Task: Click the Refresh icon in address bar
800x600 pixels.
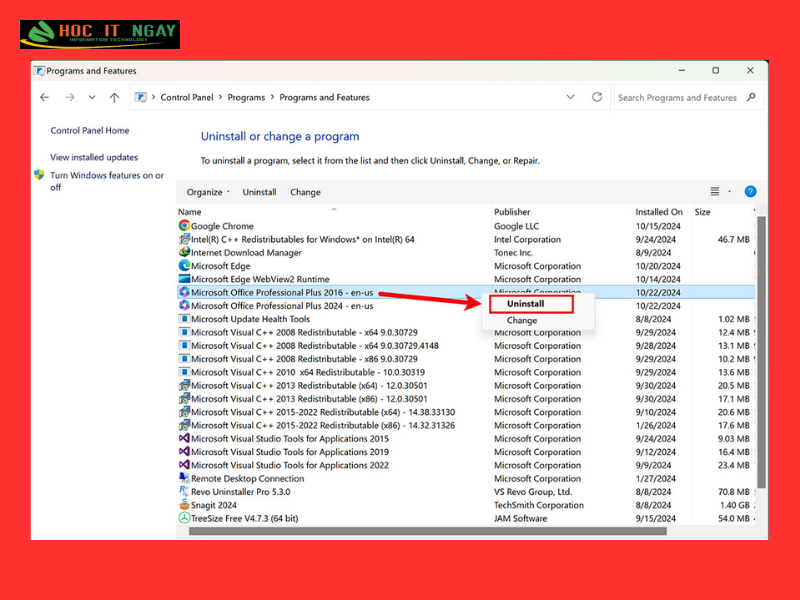Action: pyautogui.click(x=597, y=97)
